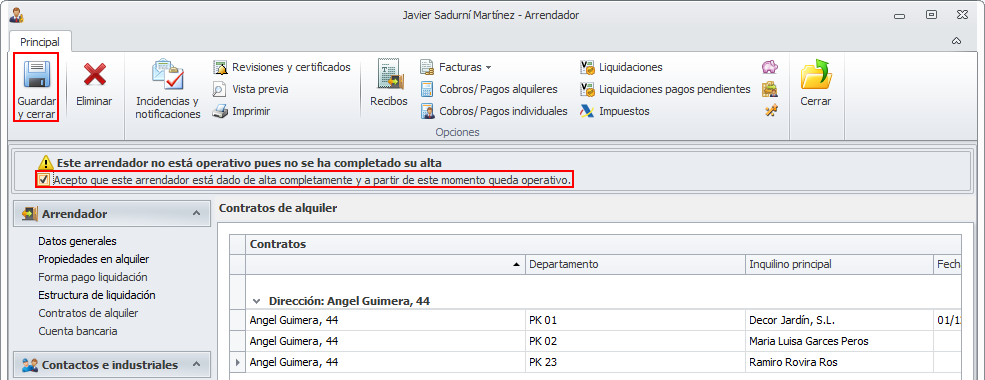This screenshot has width=985, height=380.
Task: Delete the landlord with the Eliminar icon
Action: pos(94,74)
